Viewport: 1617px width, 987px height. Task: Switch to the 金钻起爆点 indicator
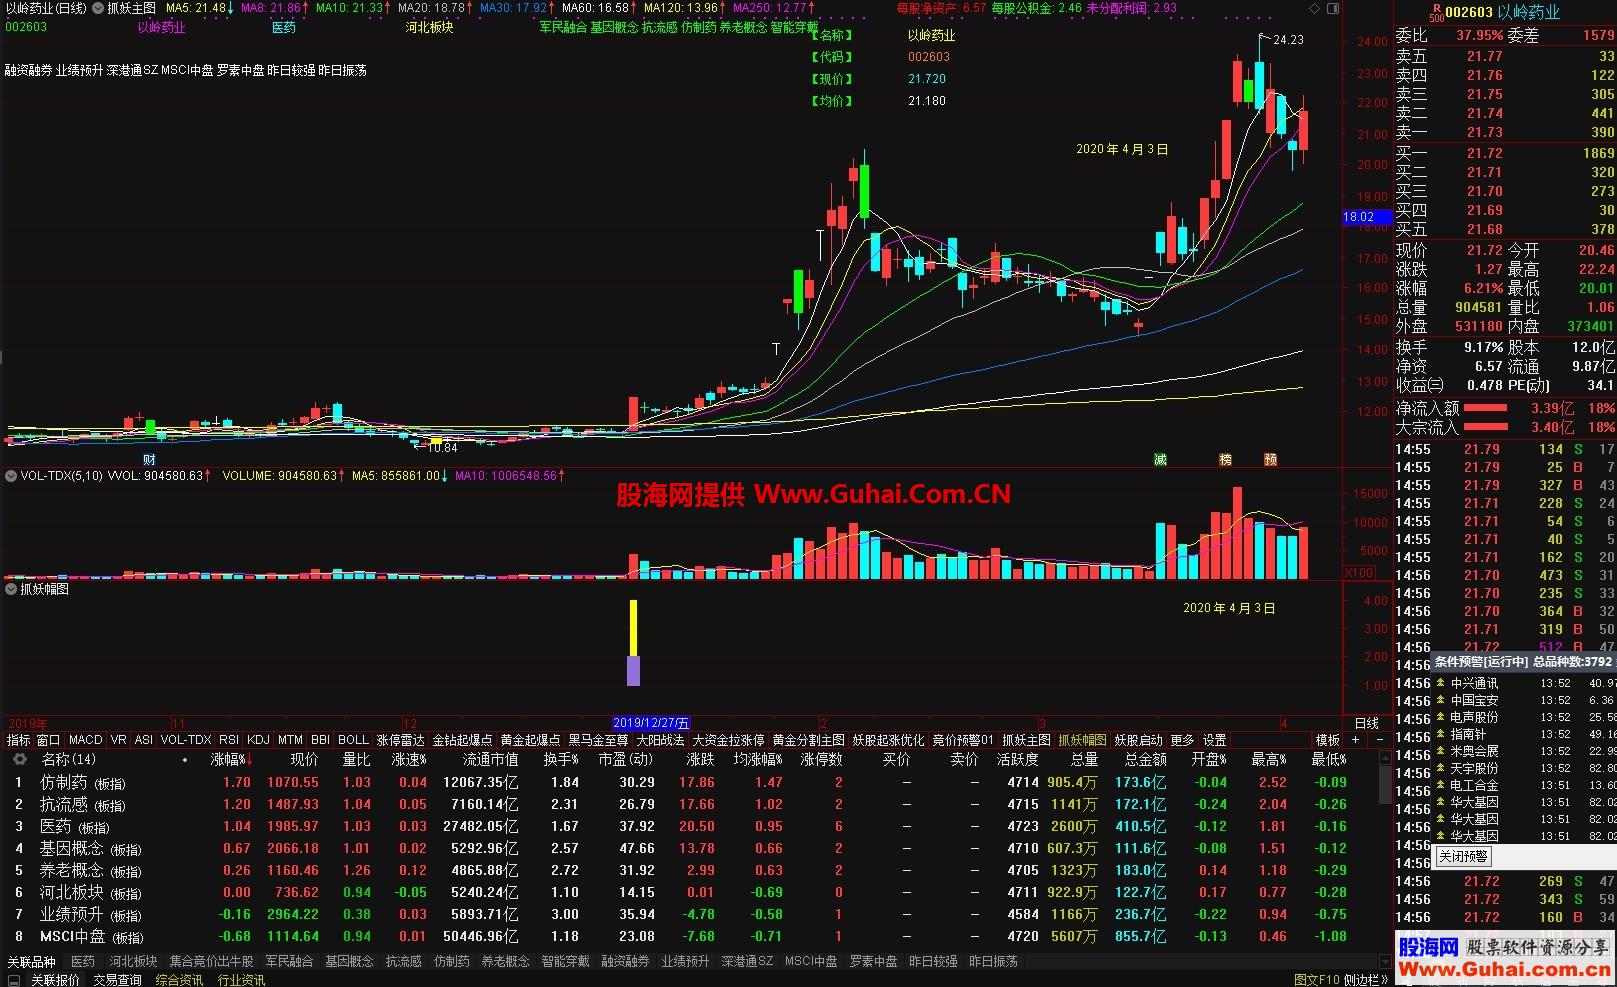click(462, 740)
